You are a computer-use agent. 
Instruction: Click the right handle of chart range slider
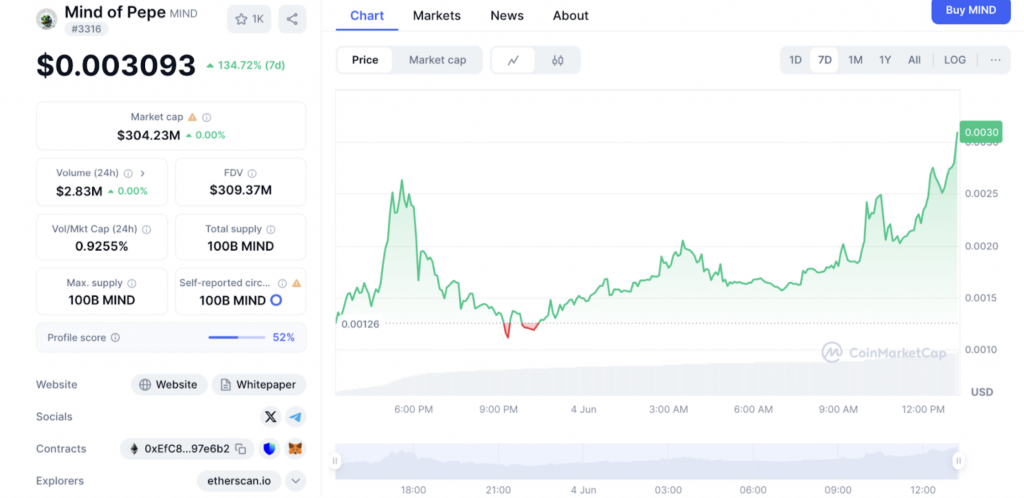point(959,461)
